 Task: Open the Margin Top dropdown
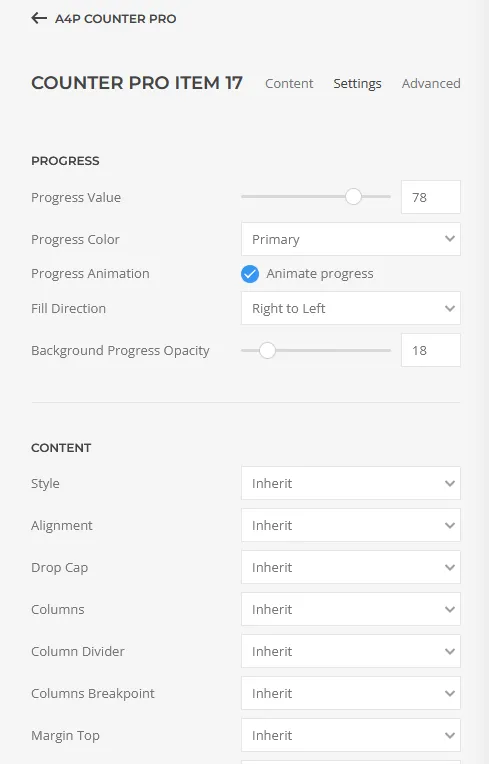coord(351,735)
